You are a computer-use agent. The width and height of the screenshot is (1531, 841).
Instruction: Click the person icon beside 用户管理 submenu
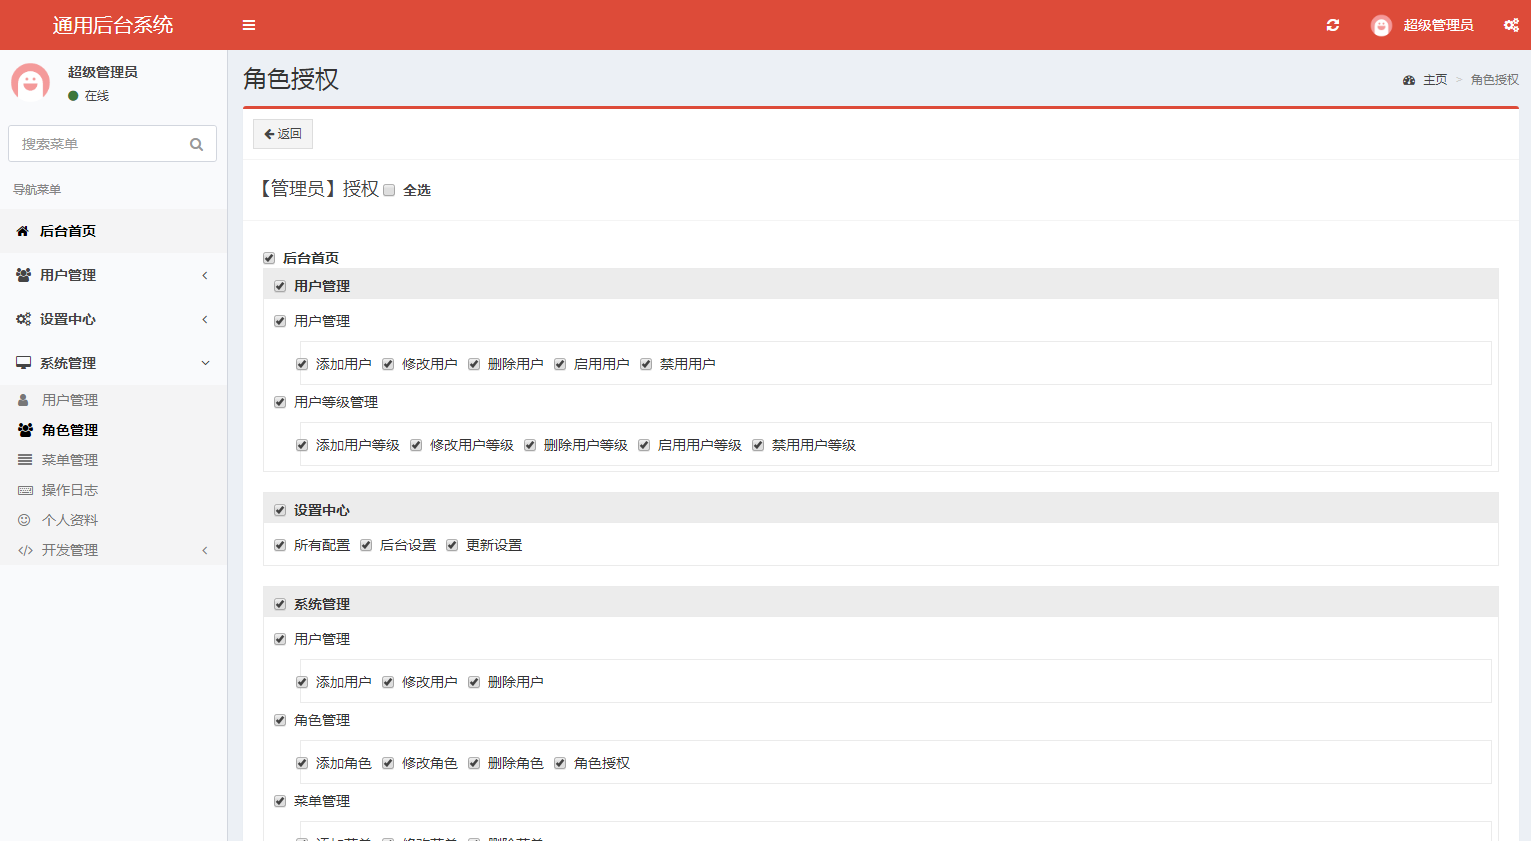23,400
